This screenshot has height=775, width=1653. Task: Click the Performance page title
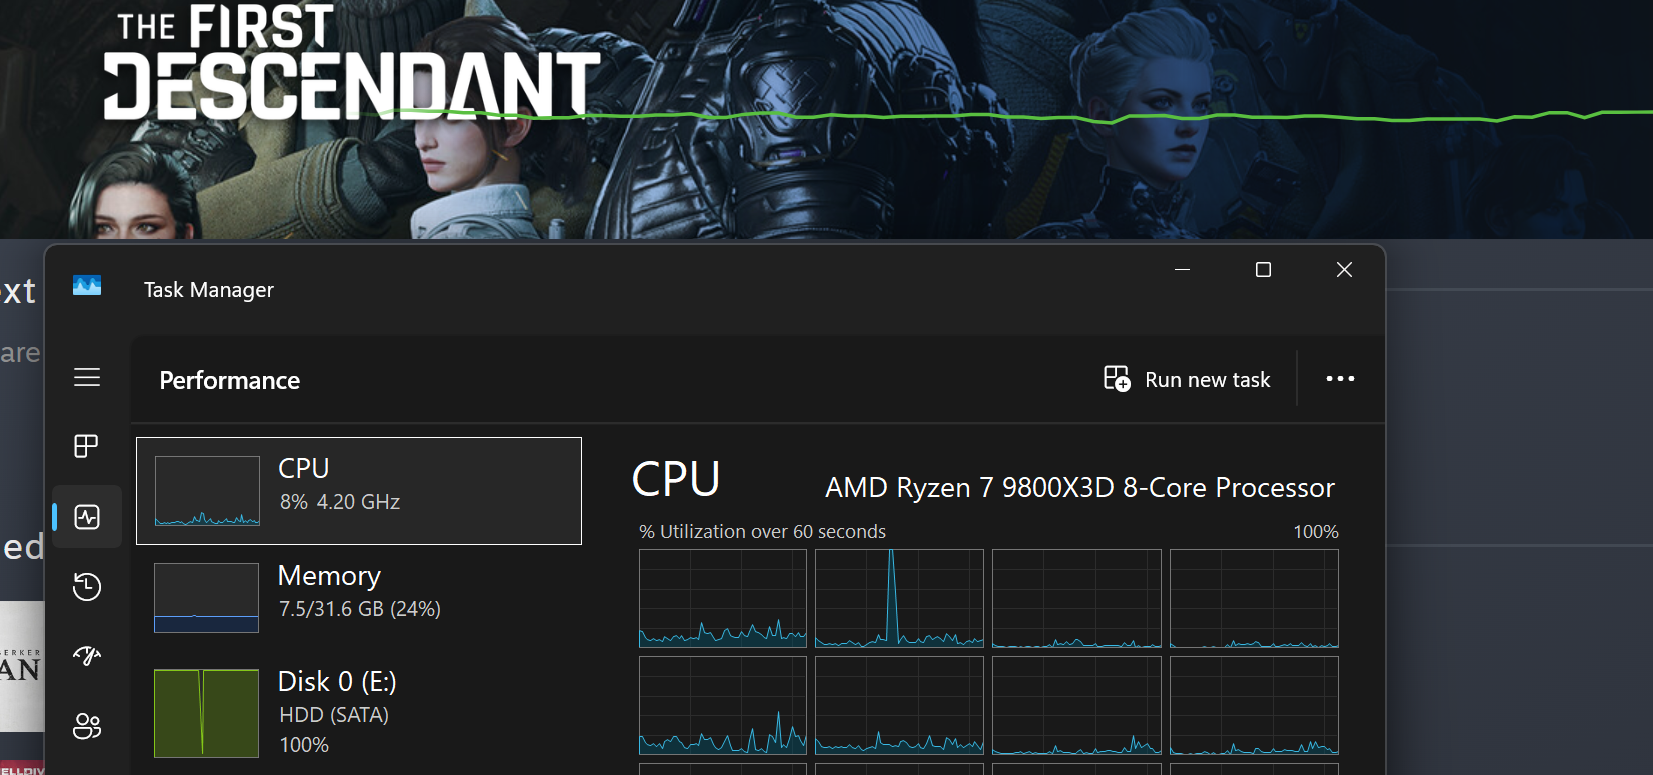point(230,380)
